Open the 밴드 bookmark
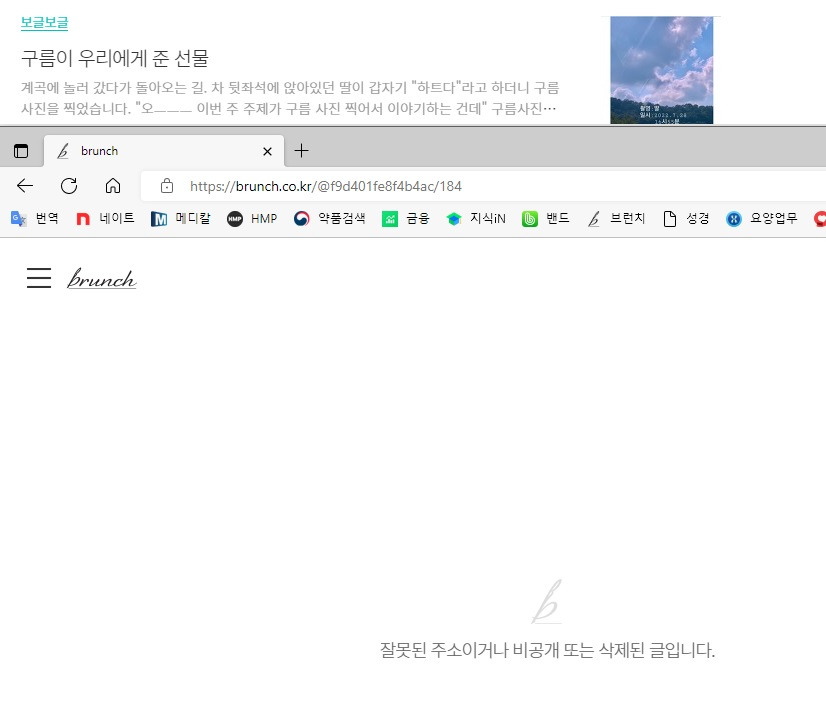 click(x=546, y=219)
